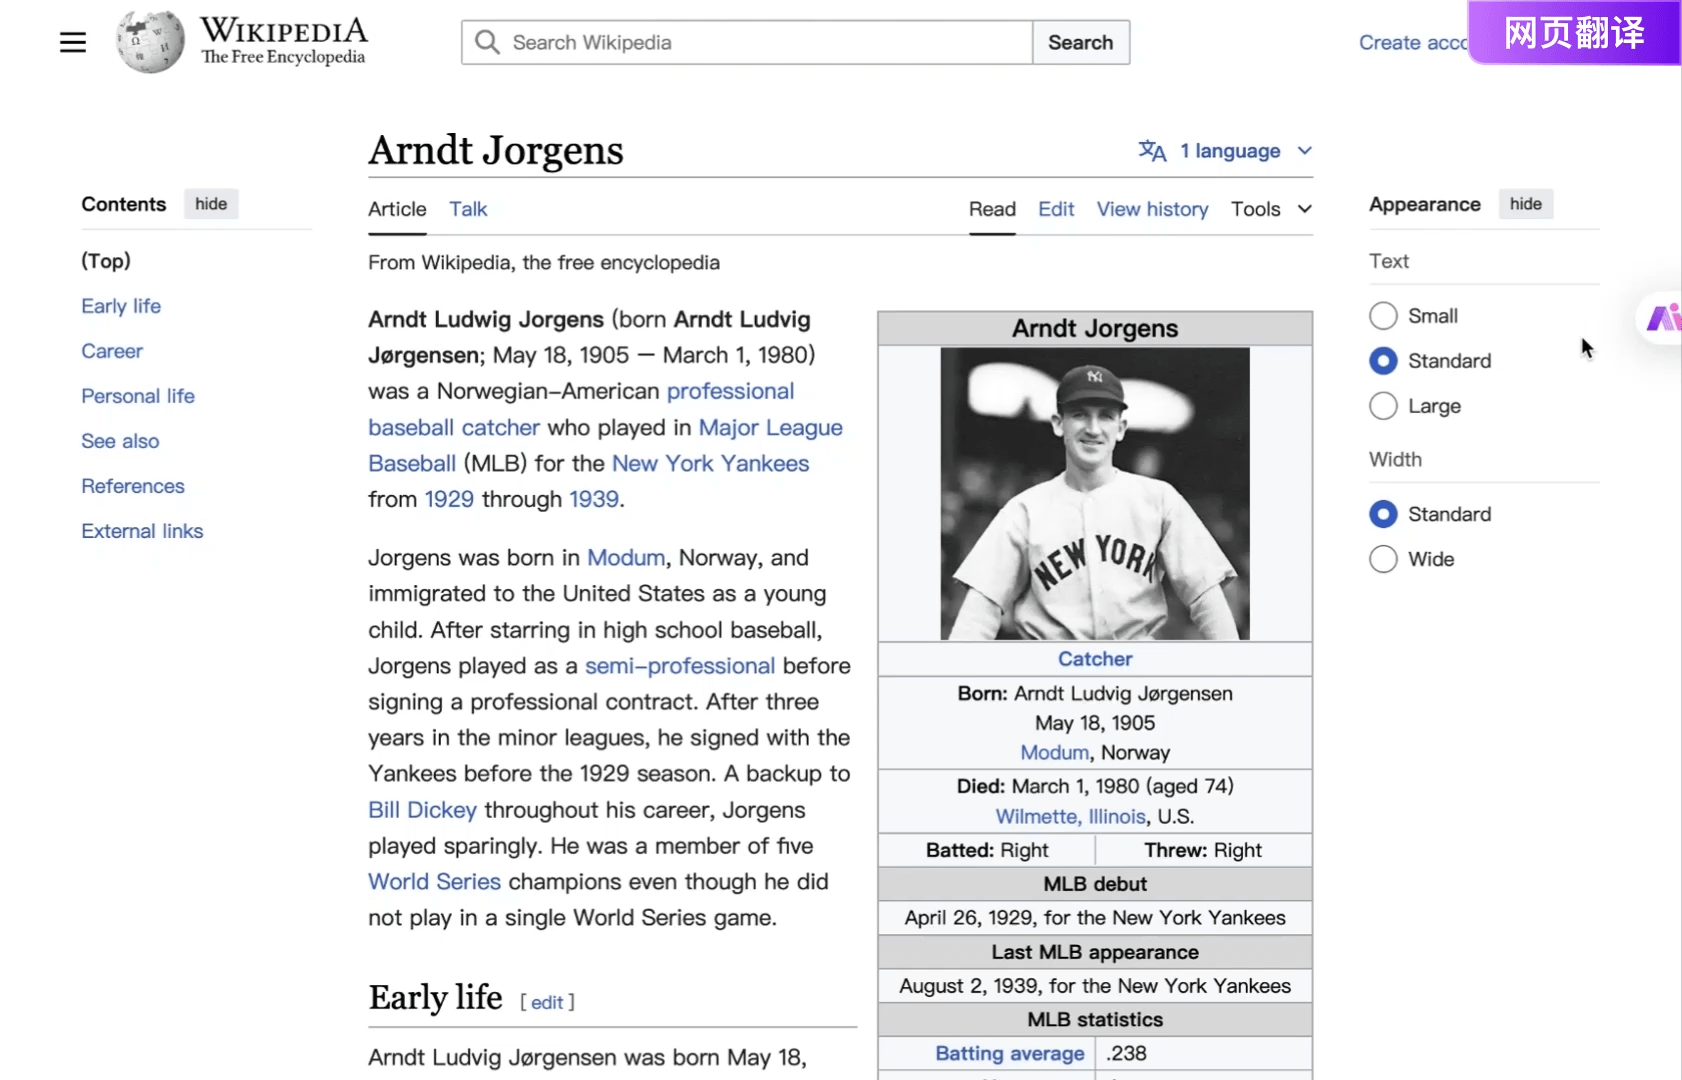The width and height of the screenshot is (1682, 1080).
Task: Open the New York Yankees link
Action: pos(710,464)
